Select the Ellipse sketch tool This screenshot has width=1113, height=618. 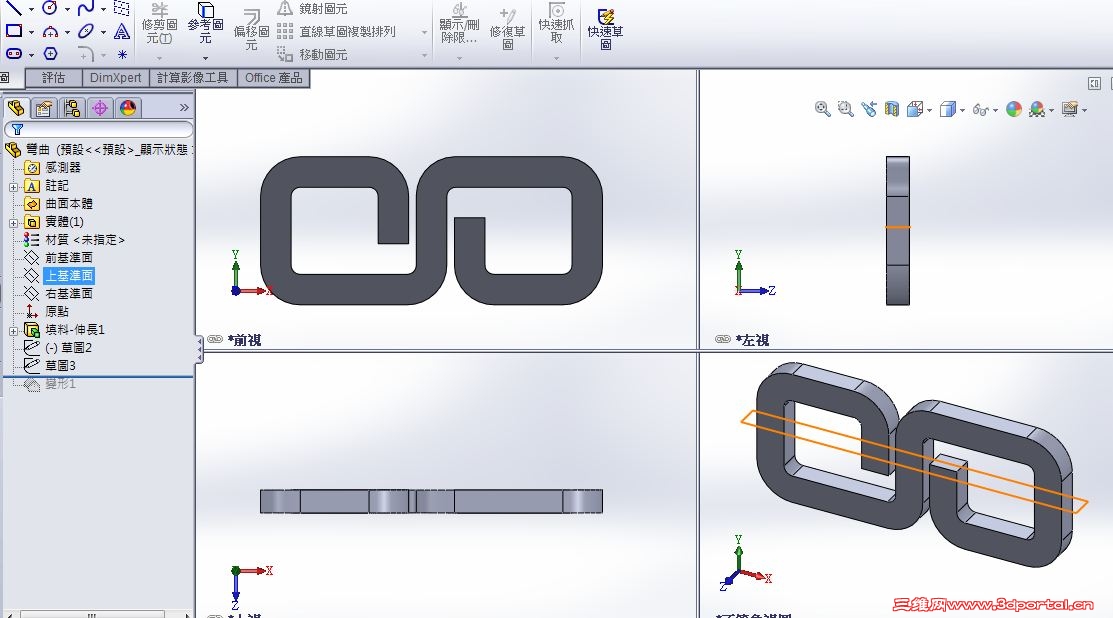(x=86, y=31)
